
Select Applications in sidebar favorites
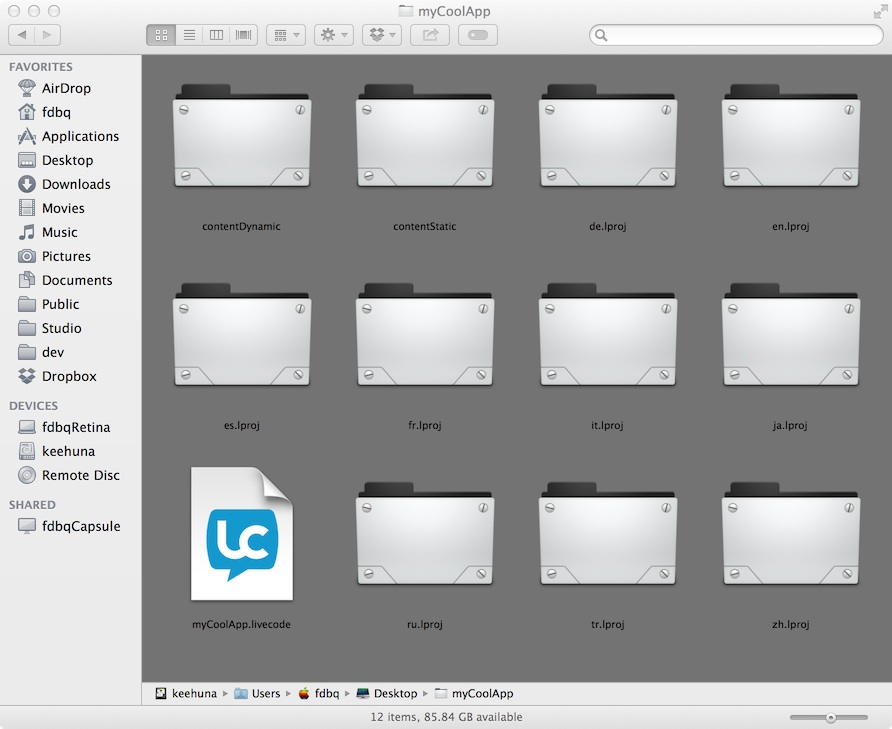point(80,136)
